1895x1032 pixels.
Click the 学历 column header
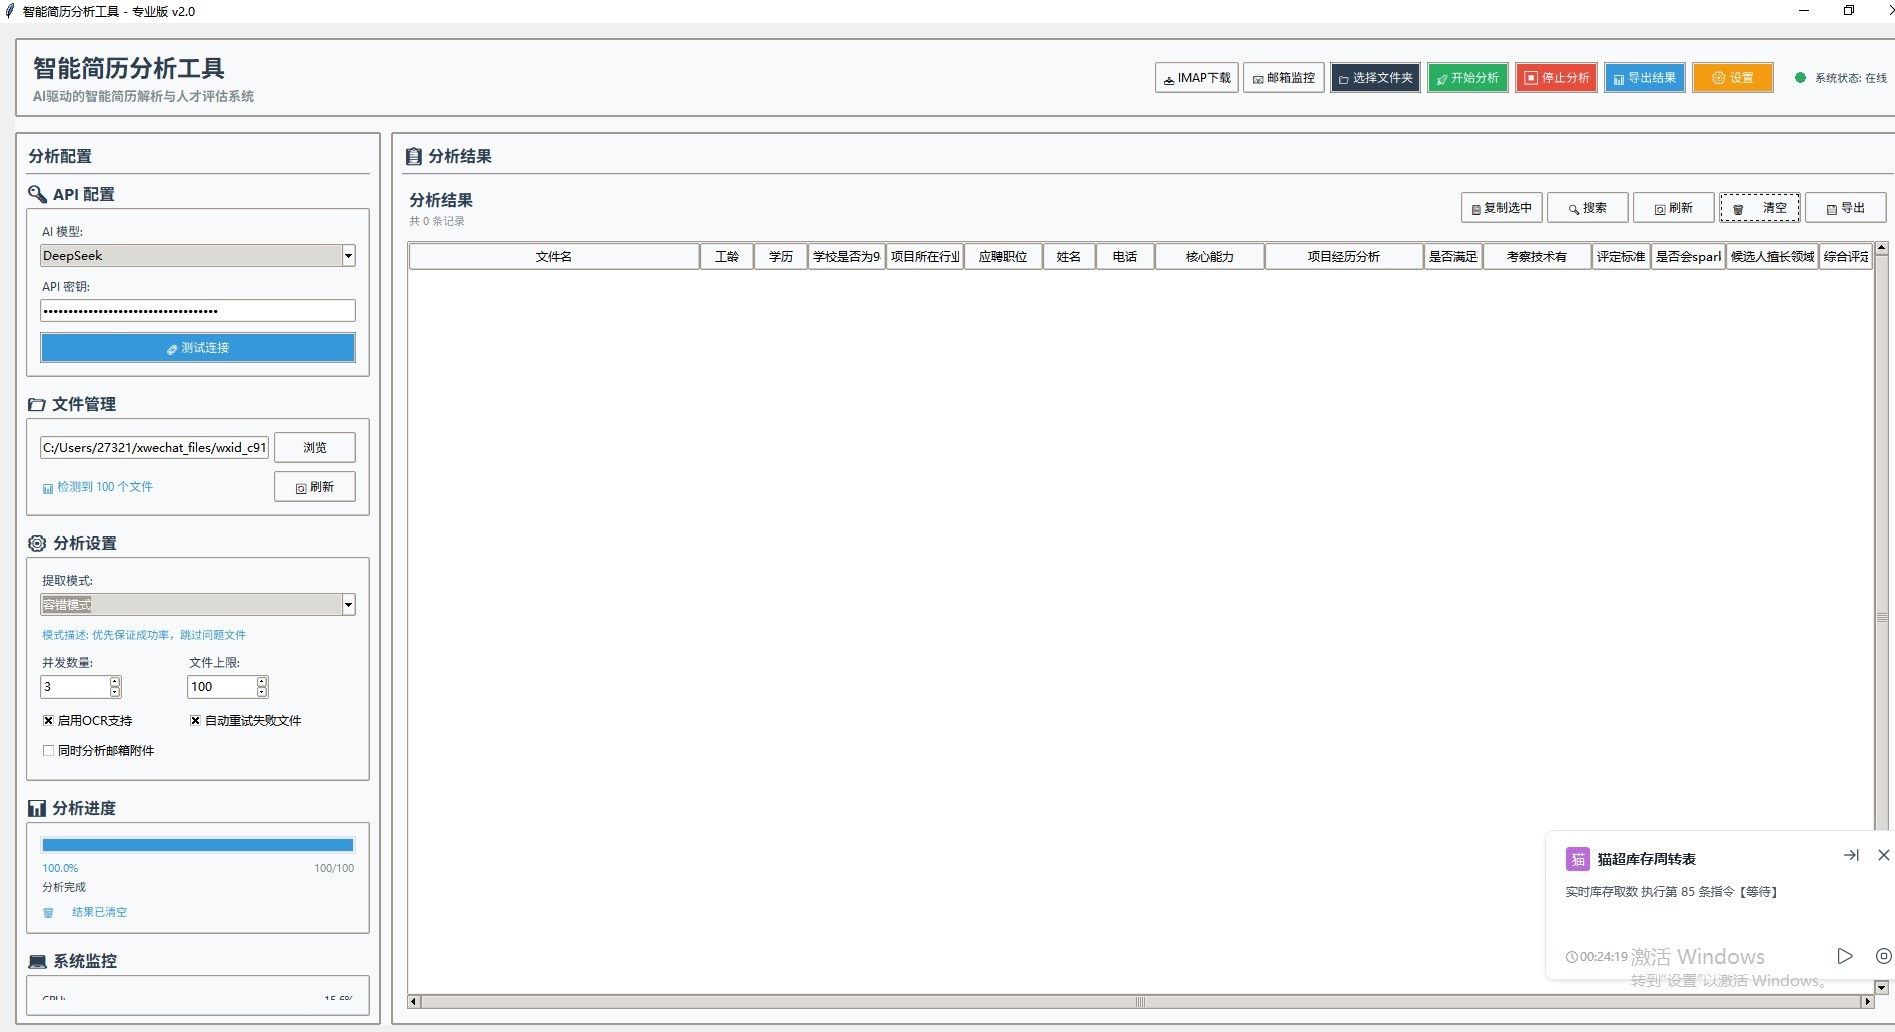click(x=781, y=257)
